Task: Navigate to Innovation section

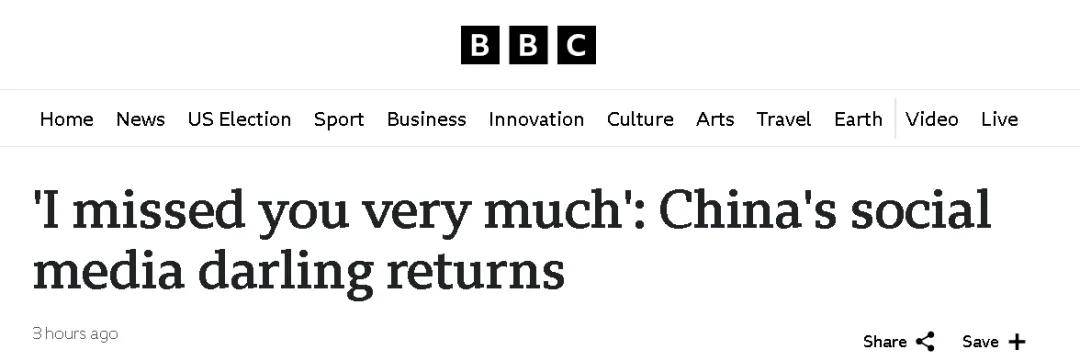Action: coord(536,119)
